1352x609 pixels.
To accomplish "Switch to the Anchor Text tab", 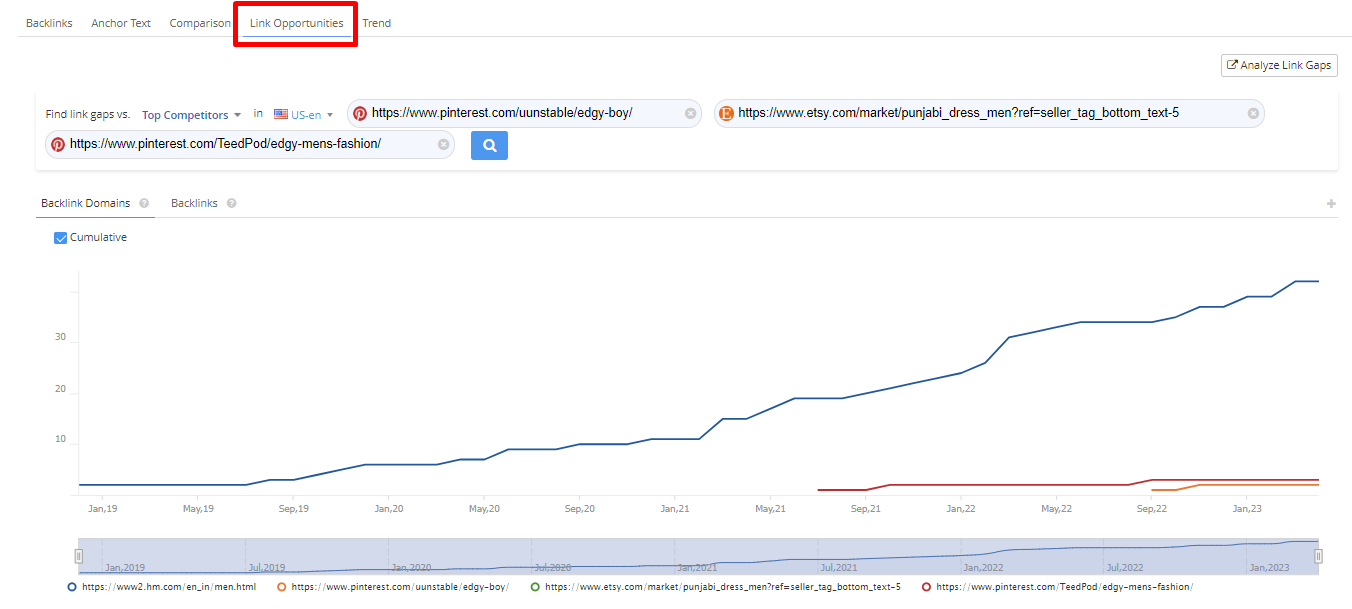I will pos(121,23).
